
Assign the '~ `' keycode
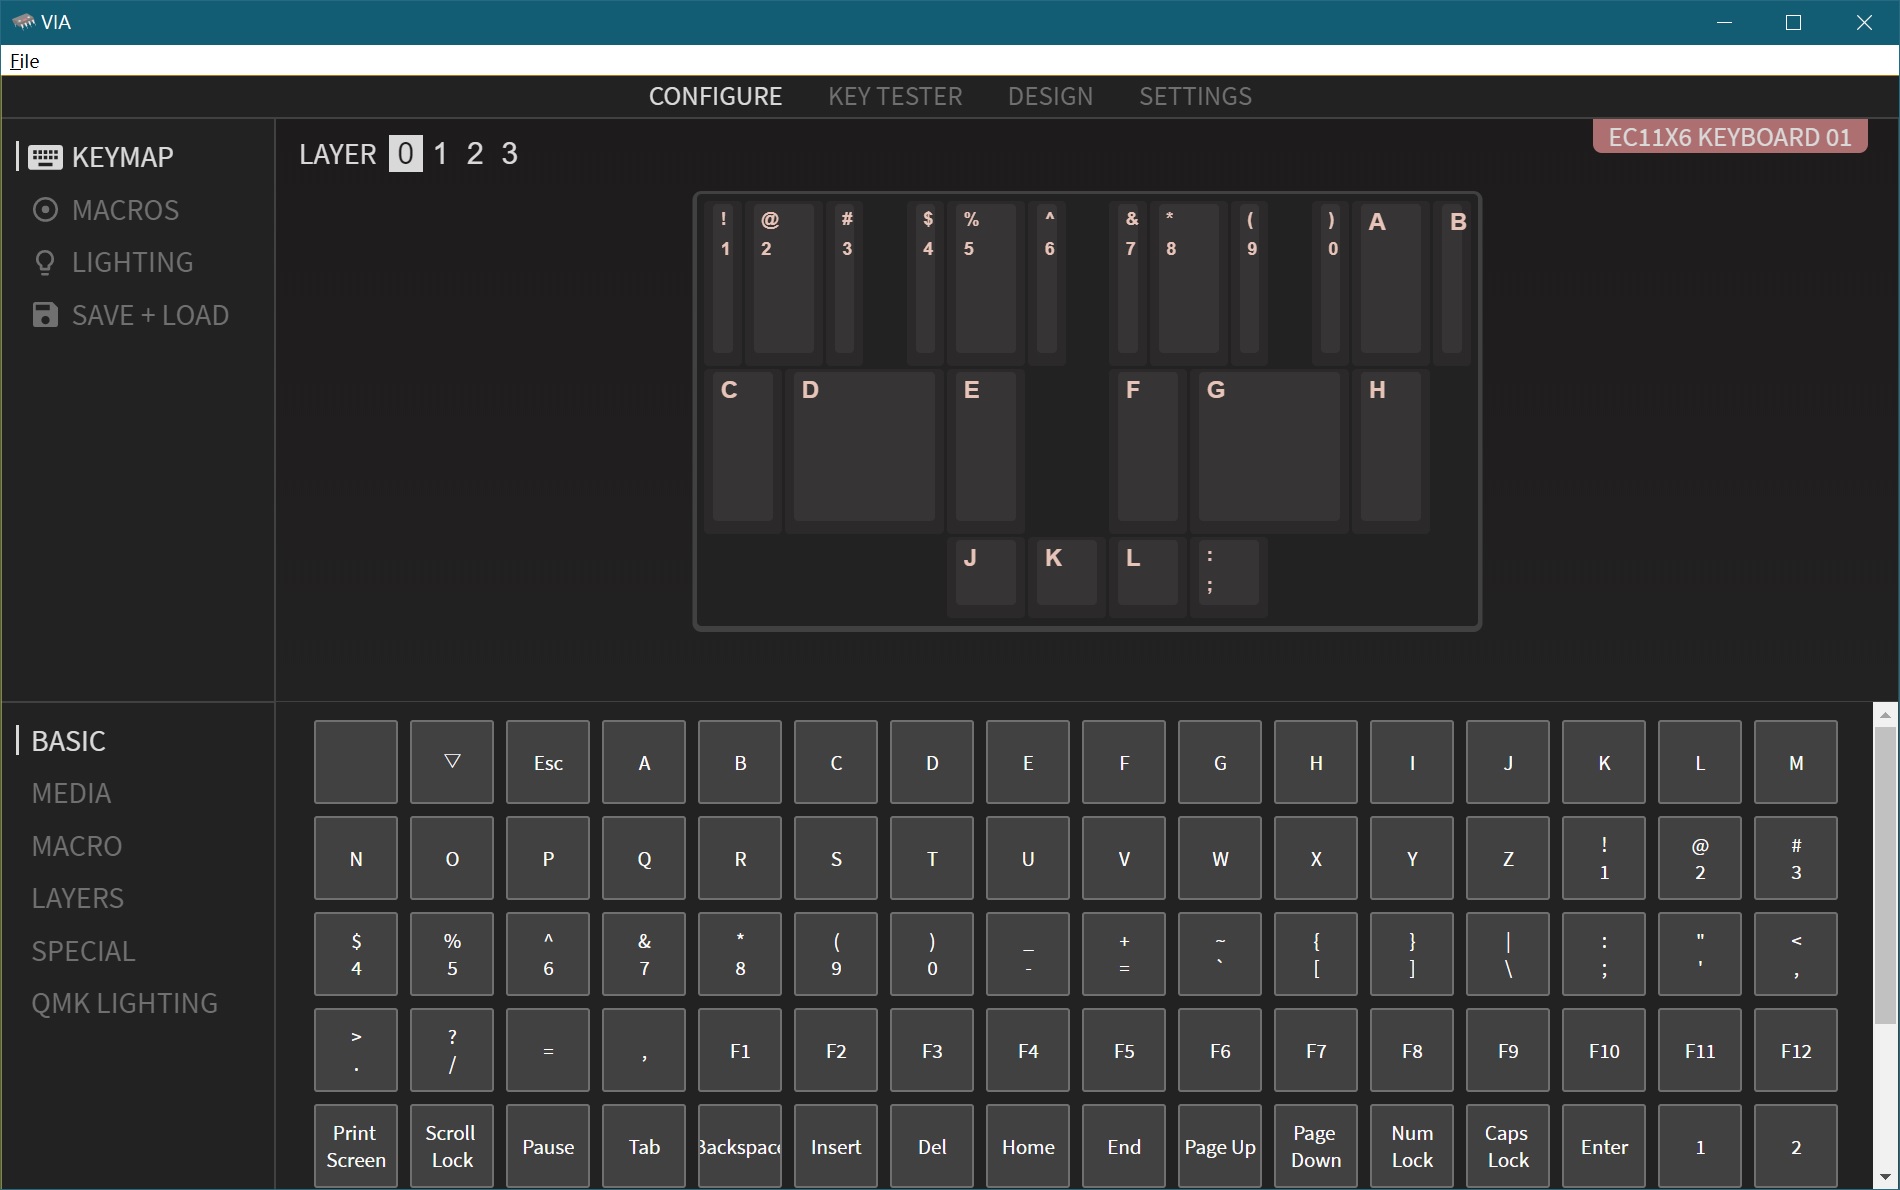click(x=1220, y=954)
